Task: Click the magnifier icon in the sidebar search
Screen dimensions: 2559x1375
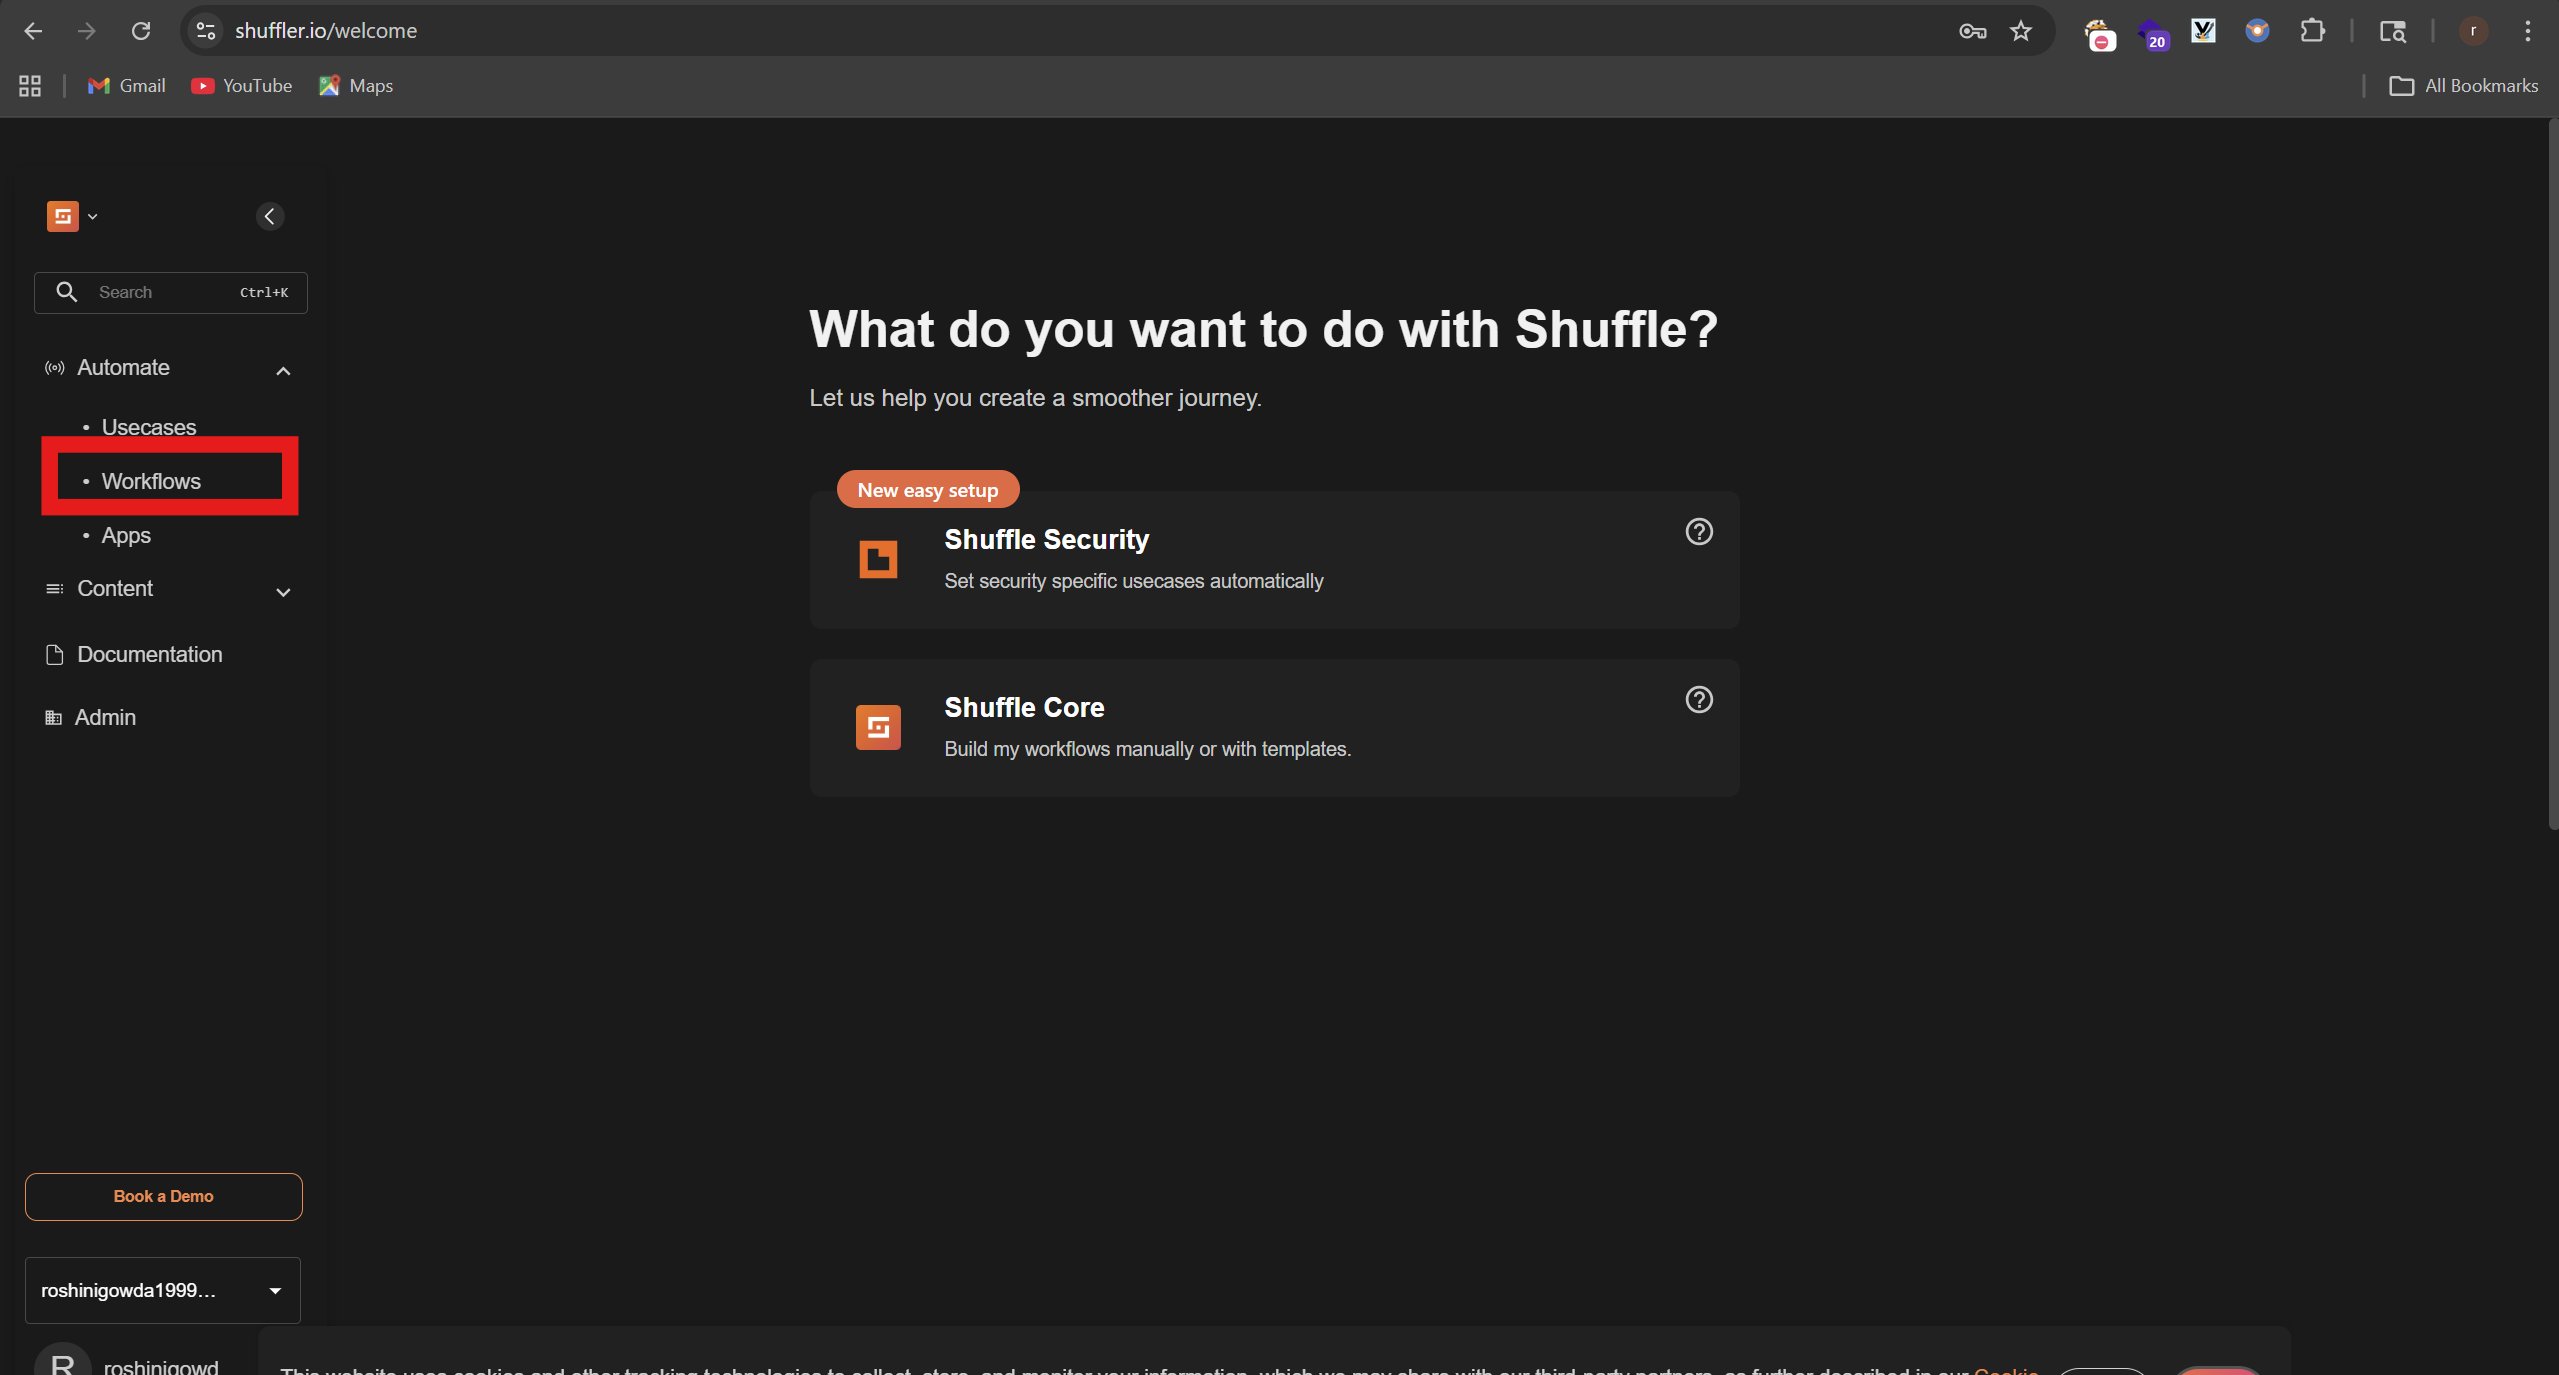Action: (x=67, y=292)
